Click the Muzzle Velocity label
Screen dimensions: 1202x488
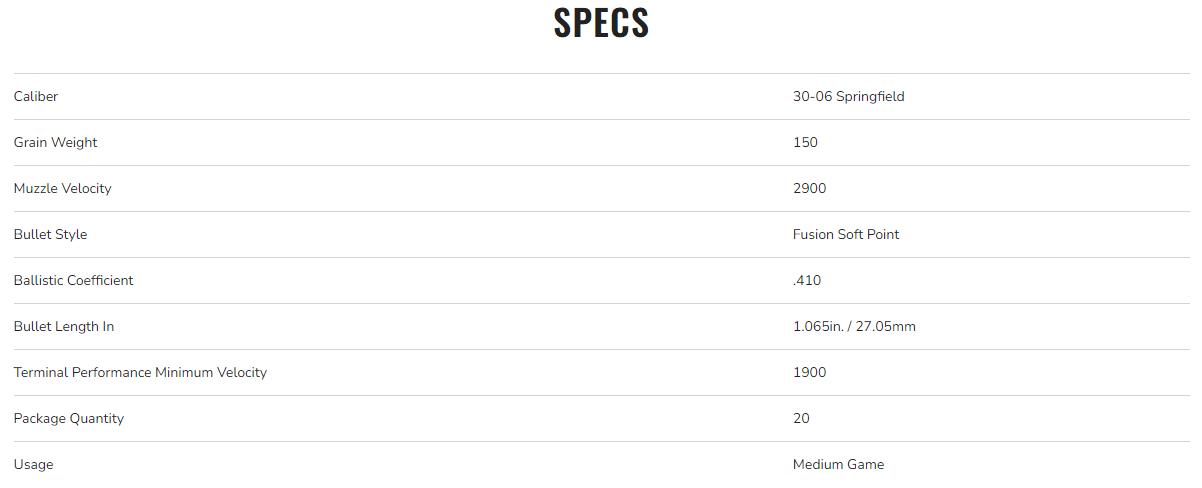(x=62, y=189)
